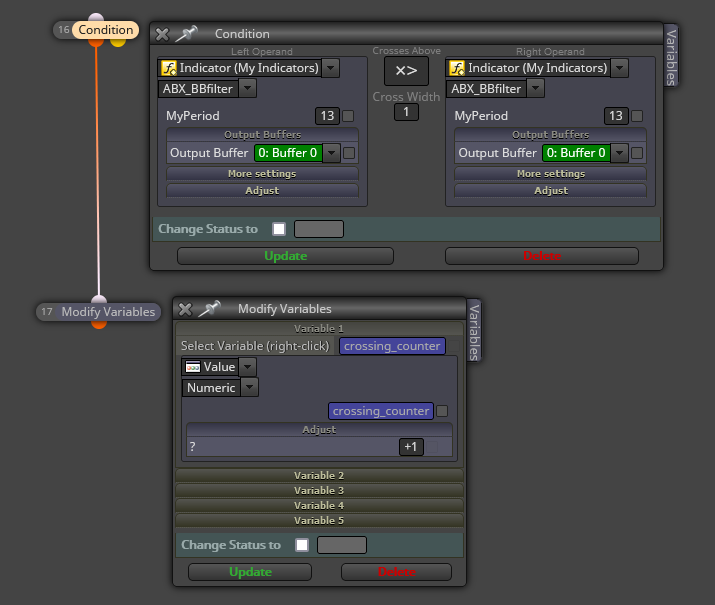Click Update in Modify Variables panel

tap(250, 572)
